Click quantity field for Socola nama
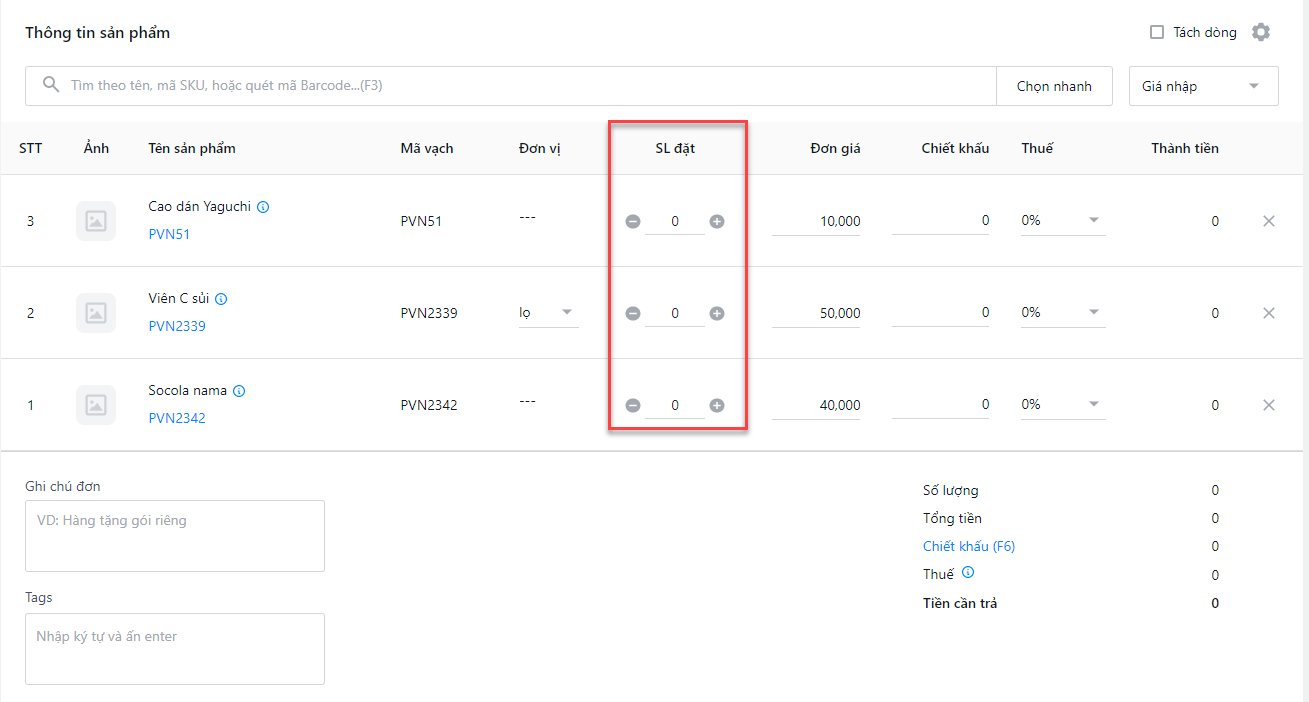The image size is (1309, 702). 675,405
